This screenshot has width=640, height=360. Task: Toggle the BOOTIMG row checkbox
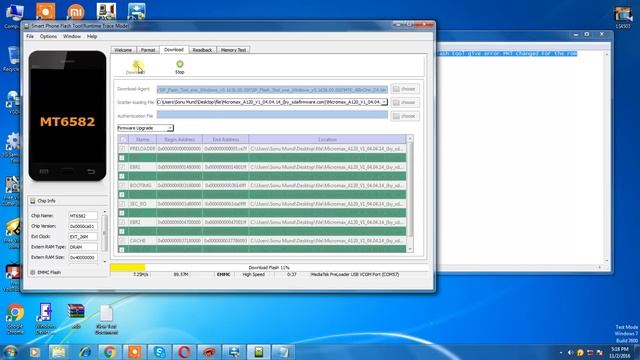tap(122, 186)
